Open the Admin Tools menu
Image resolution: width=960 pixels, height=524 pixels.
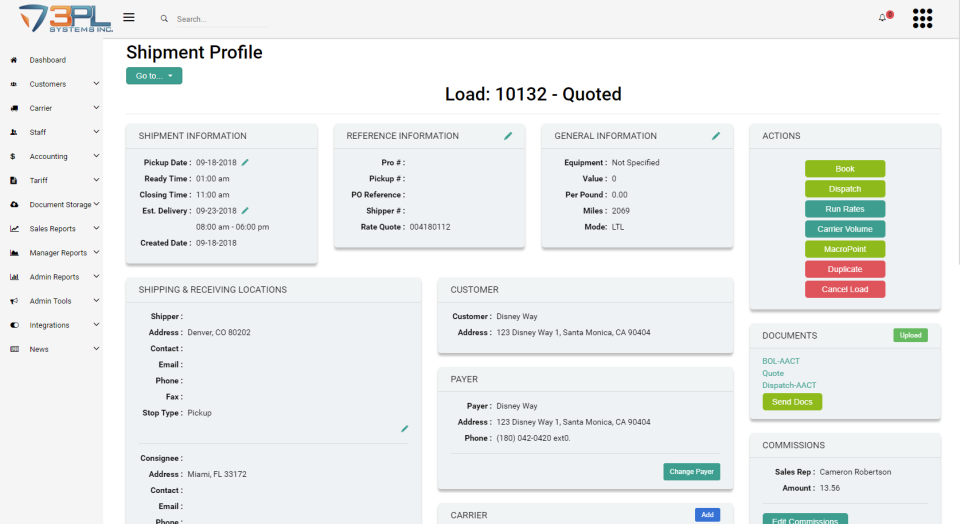(50, 301)
